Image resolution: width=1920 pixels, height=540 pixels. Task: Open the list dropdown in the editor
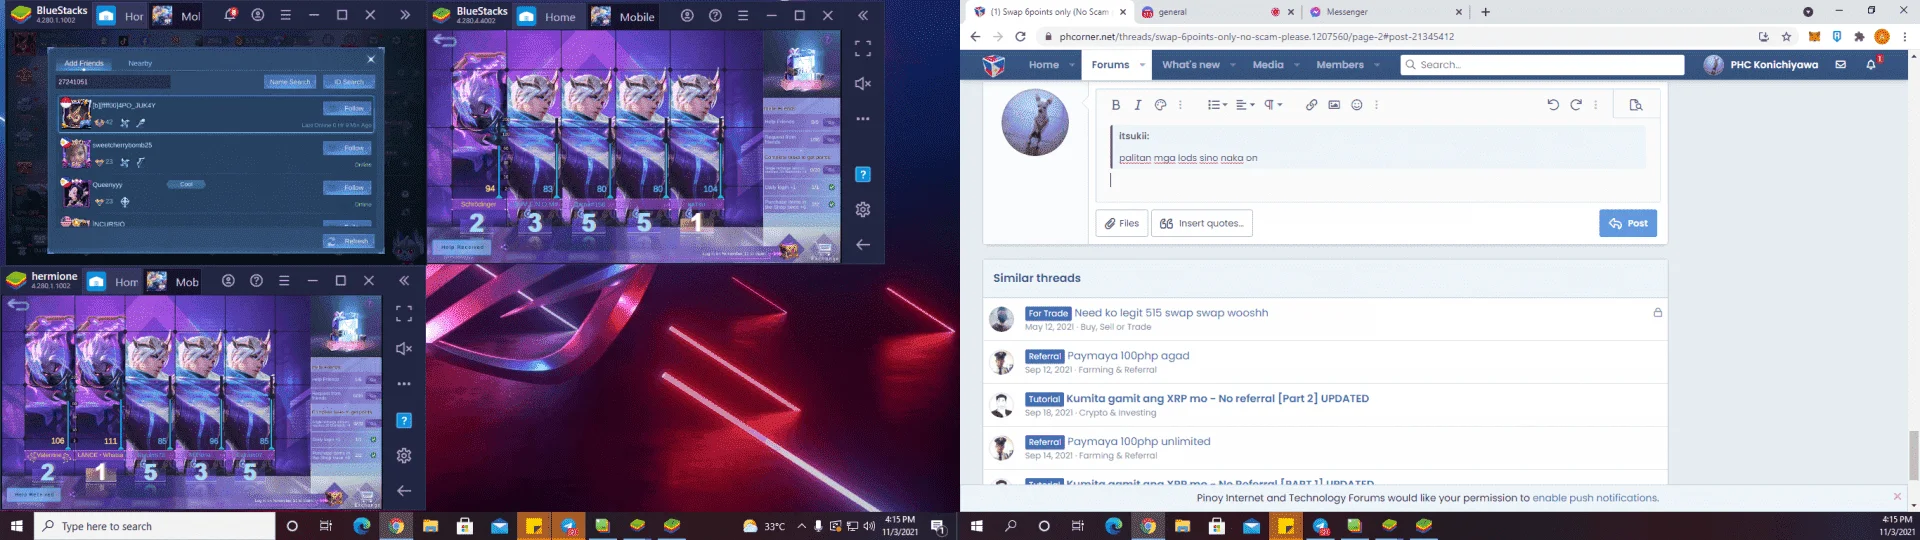(x=1217, y=105)
